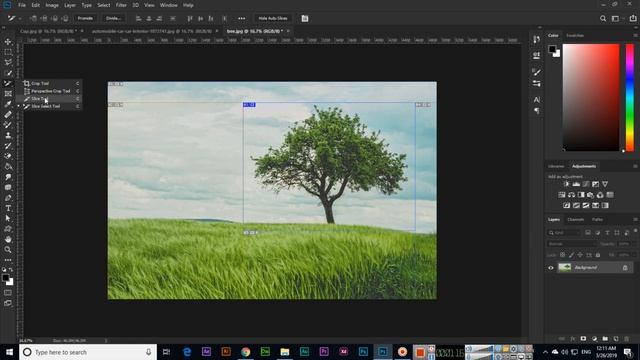
Task: Open the Paragraph panel icon
Action: pyautogui.click(x=536, y=111)
